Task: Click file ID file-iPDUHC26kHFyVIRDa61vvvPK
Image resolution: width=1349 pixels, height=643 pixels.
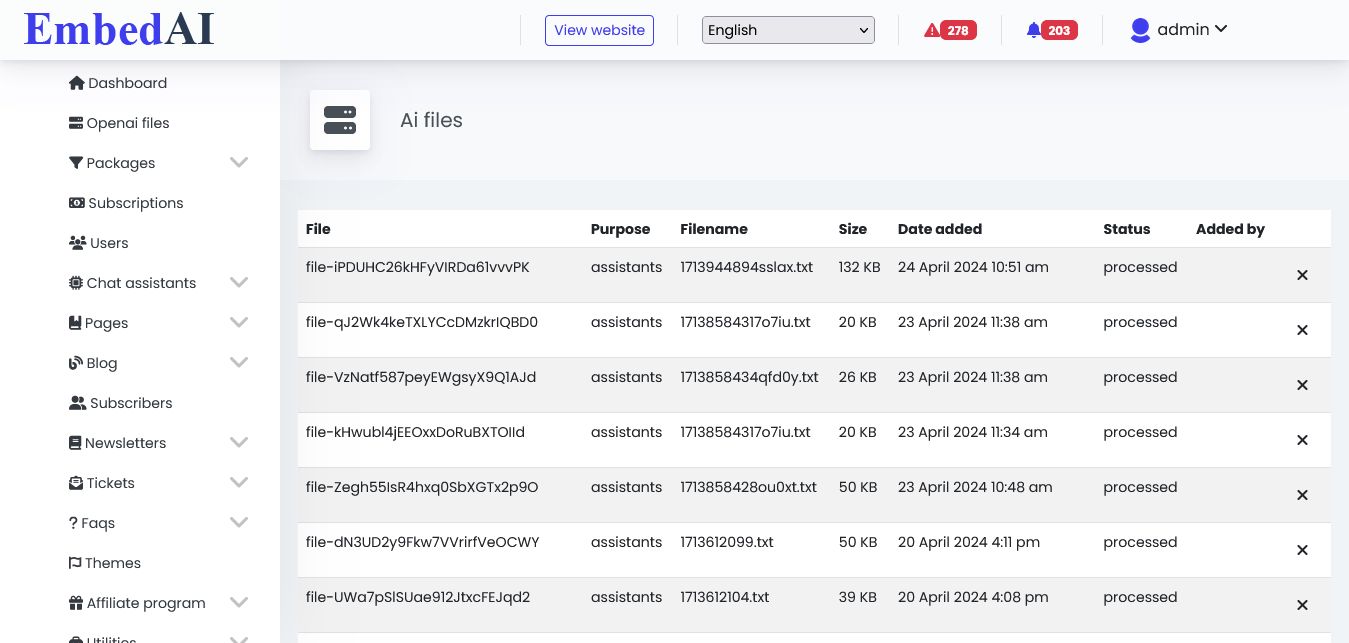Action: 418,267
